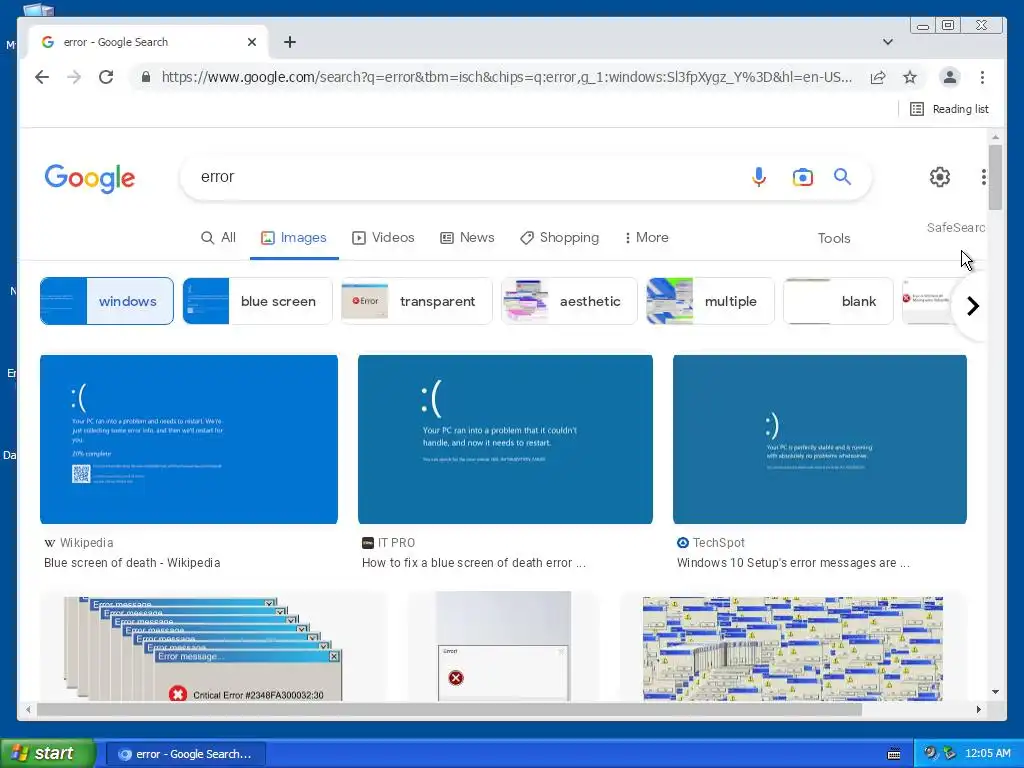Open a new tab with the plus button
1024x768 pixels.
[x=290, y=42]
